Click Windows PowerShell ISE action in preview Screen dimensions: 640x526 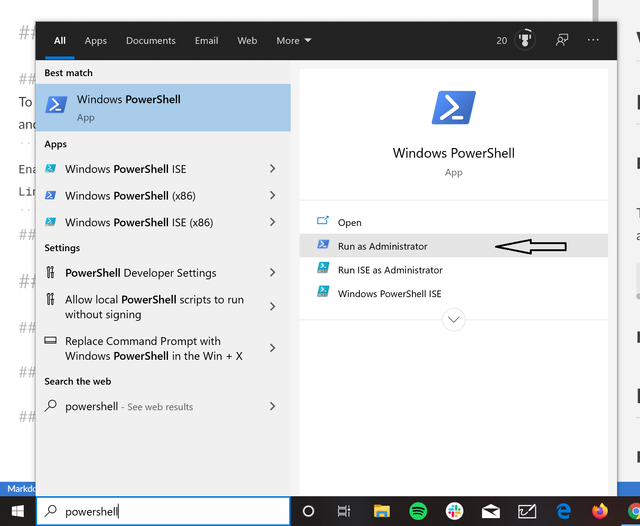pos(453,293)
